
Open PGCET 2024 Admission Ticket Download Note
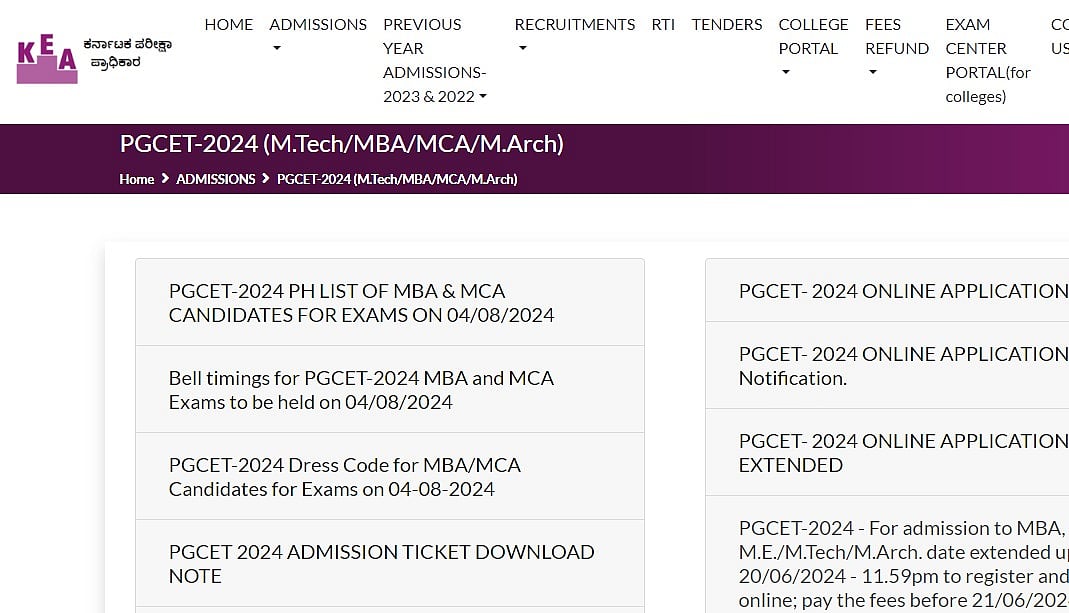tap(381, 564)
